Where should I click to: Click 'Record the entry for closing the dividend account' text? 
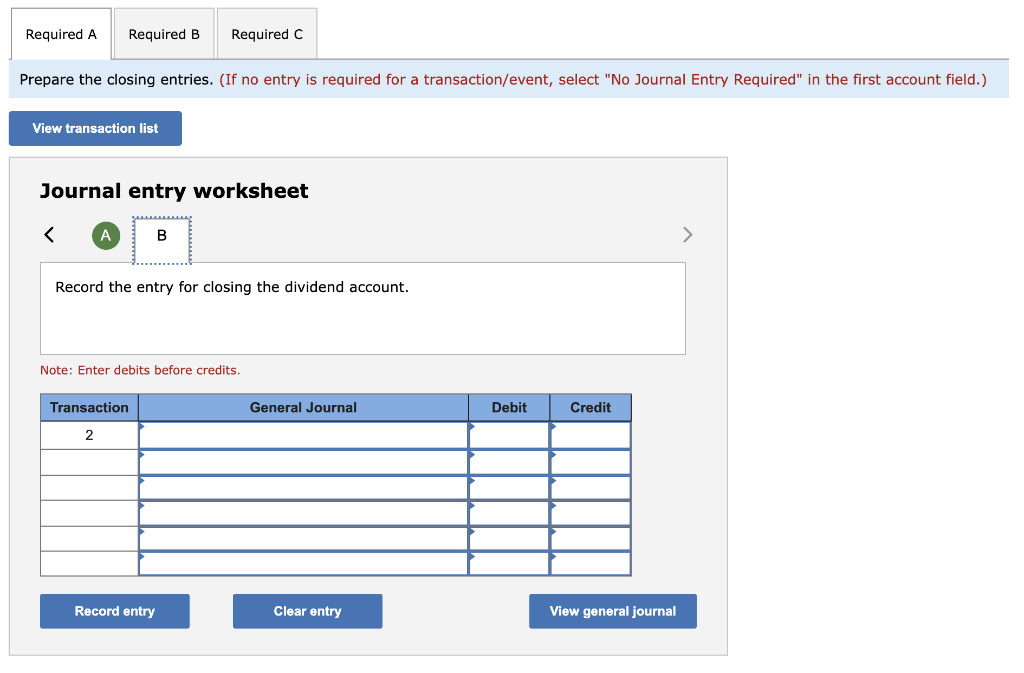232,287
